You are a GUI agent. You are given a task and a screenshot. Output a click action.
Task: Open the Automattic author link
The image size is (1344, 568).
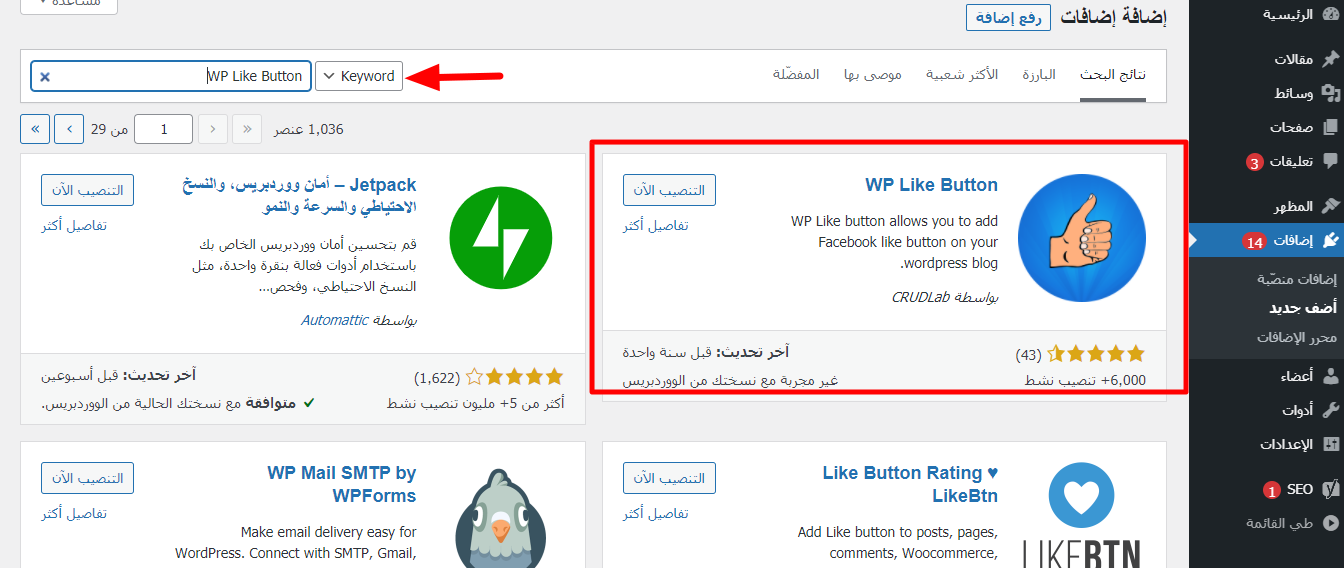335,320
